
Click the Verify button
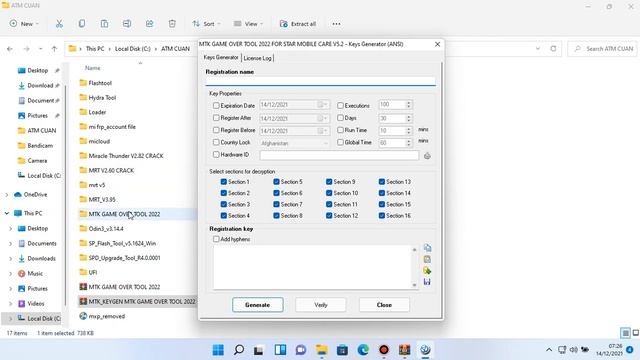[321, 305]
